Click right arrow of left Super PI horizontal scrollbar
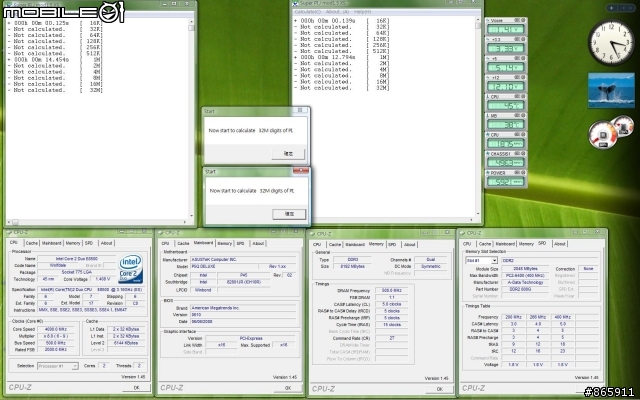640x400 pixels. (185, 222)
